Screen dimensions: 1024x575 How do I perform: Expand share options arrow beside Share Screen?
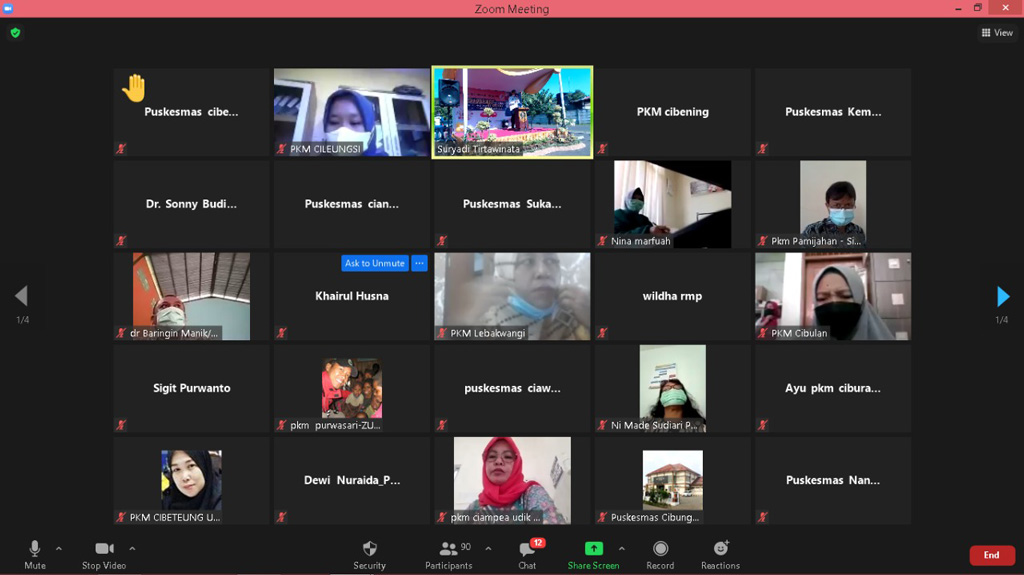621,549
